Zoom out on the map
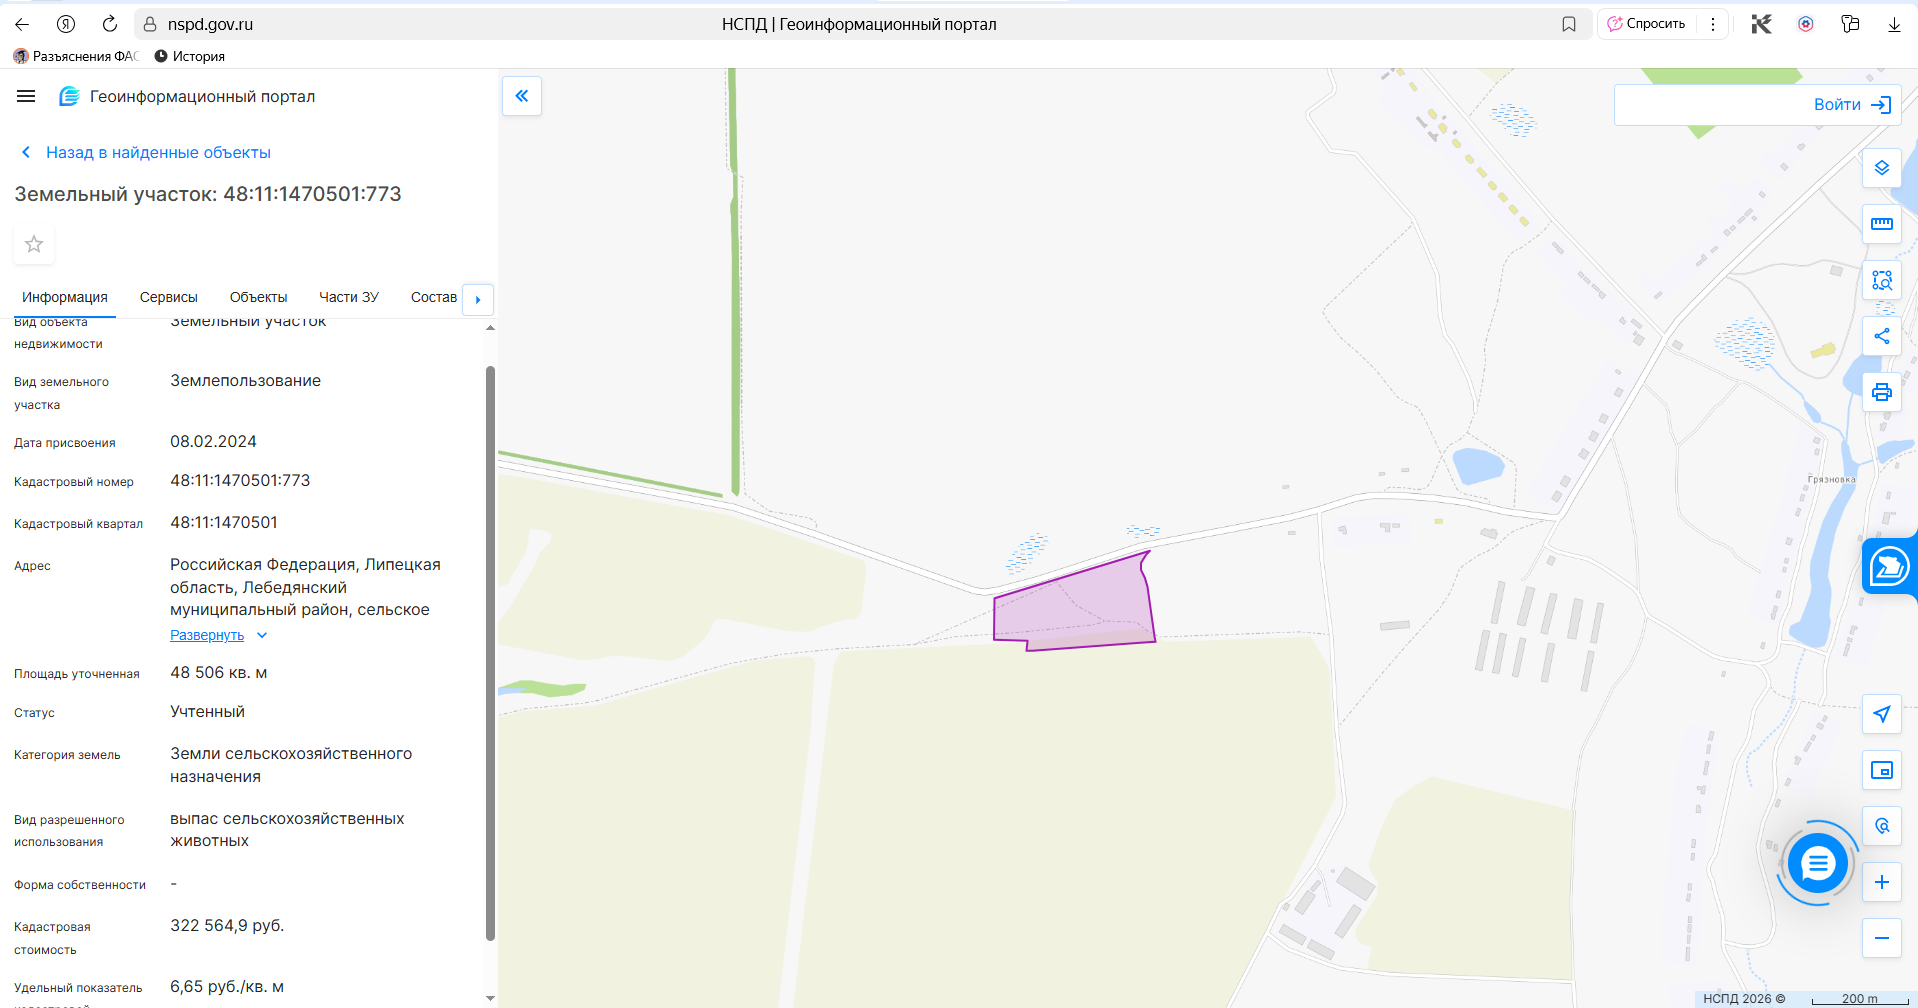This screenshot has width=1918, height=1008. click(1881, 938)
